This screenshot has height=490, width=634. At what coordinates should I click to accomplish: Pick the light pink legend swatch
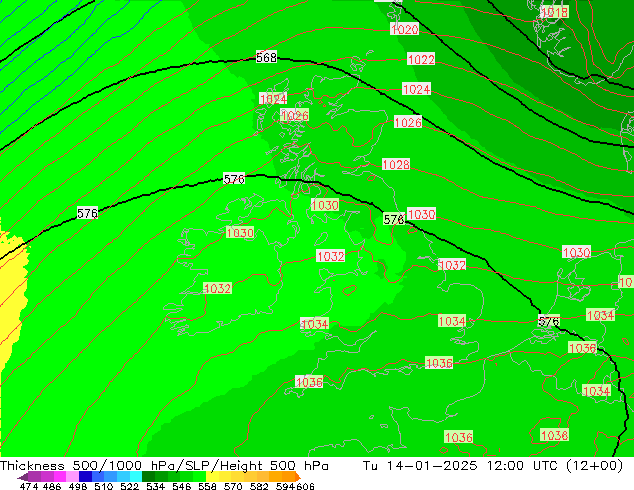click(x=72, y=476)
